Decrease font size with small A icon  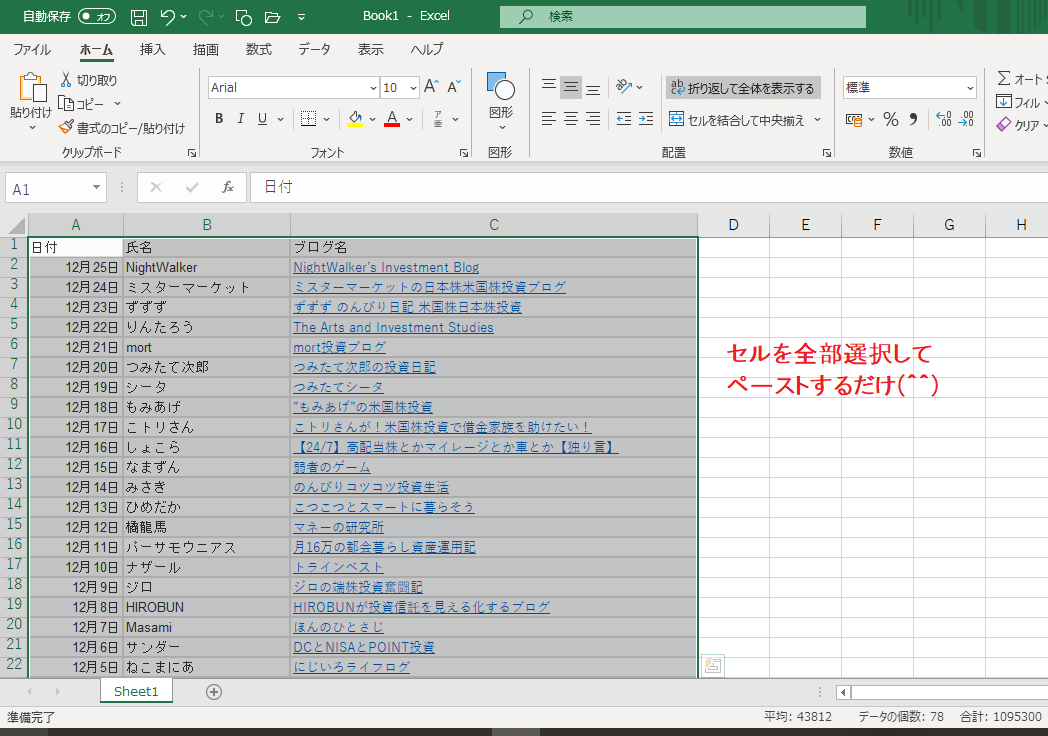454,87
